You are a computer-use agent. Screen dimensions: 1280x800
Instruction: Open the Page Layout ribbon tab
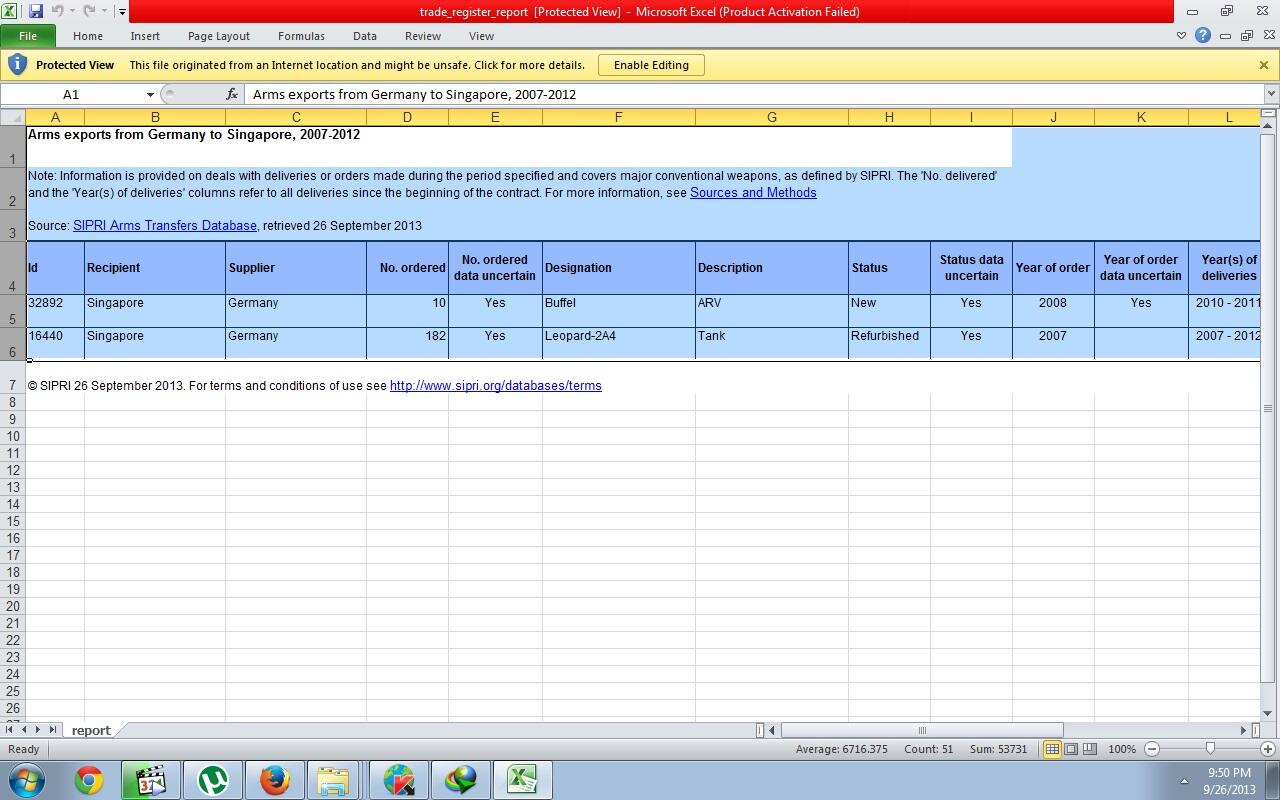pos(219,36)
